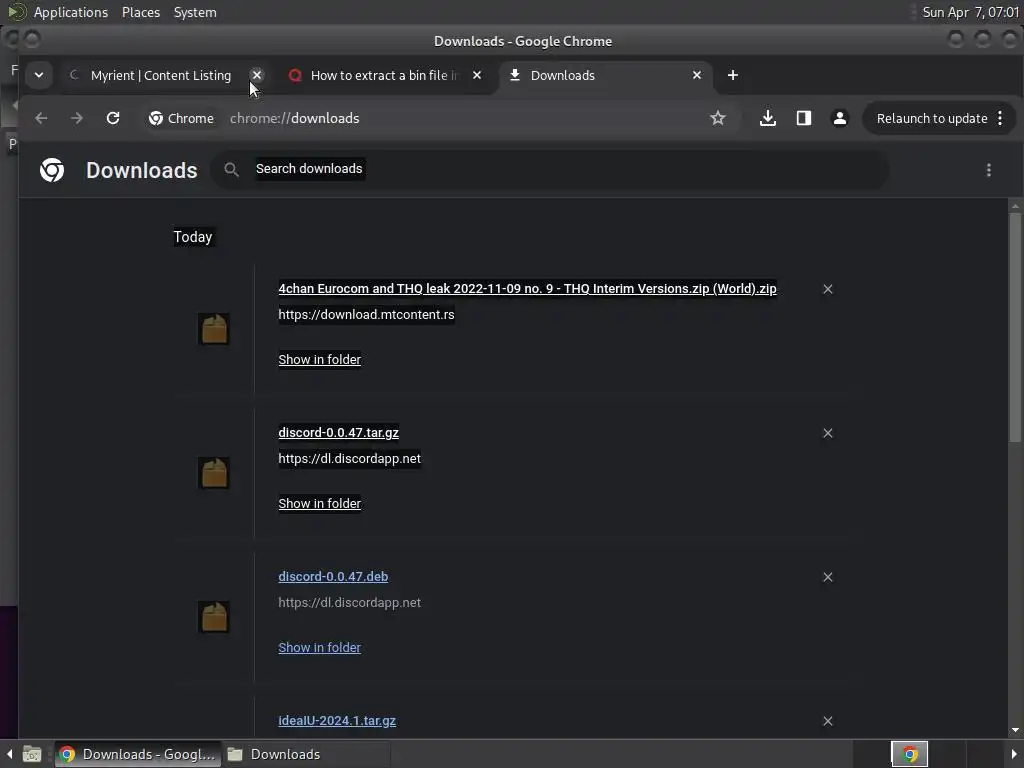Select Downloads - Google Chrome taskbar entry

138,754
